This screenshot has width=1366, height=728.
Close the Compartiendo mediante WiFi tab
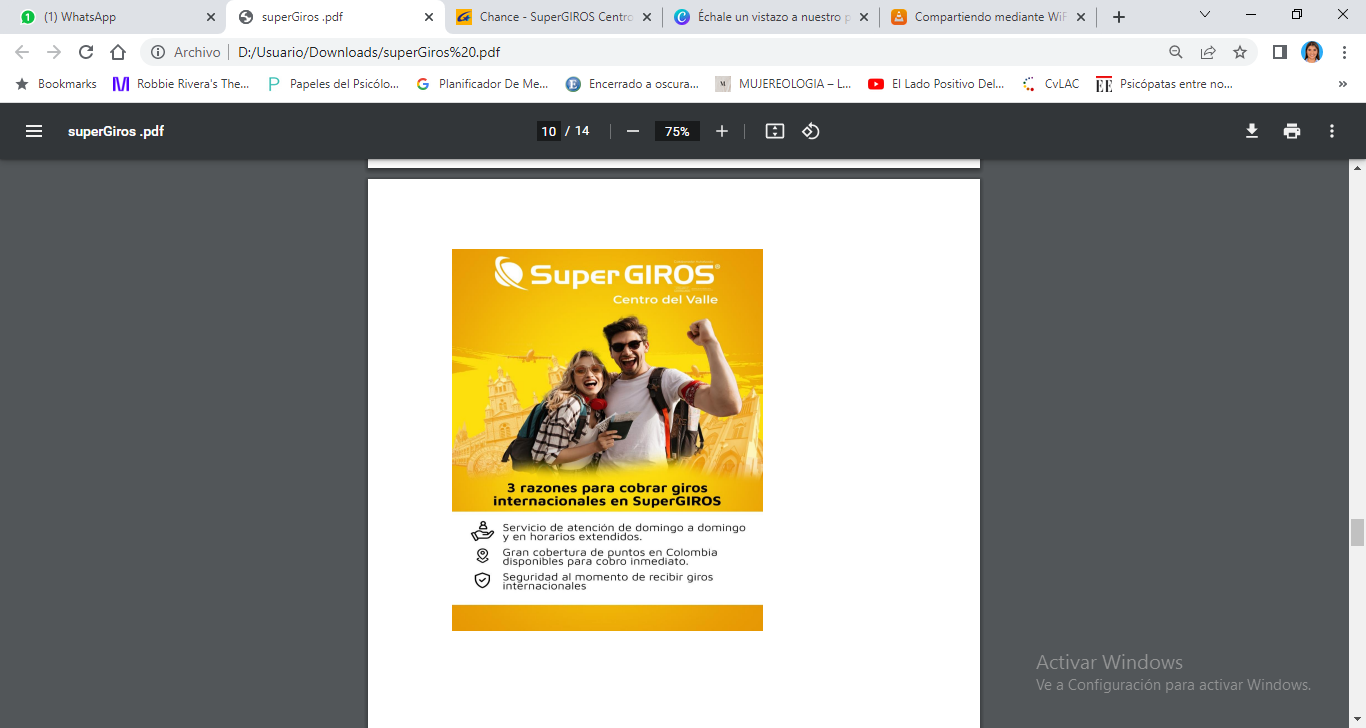pos(1081,17)
